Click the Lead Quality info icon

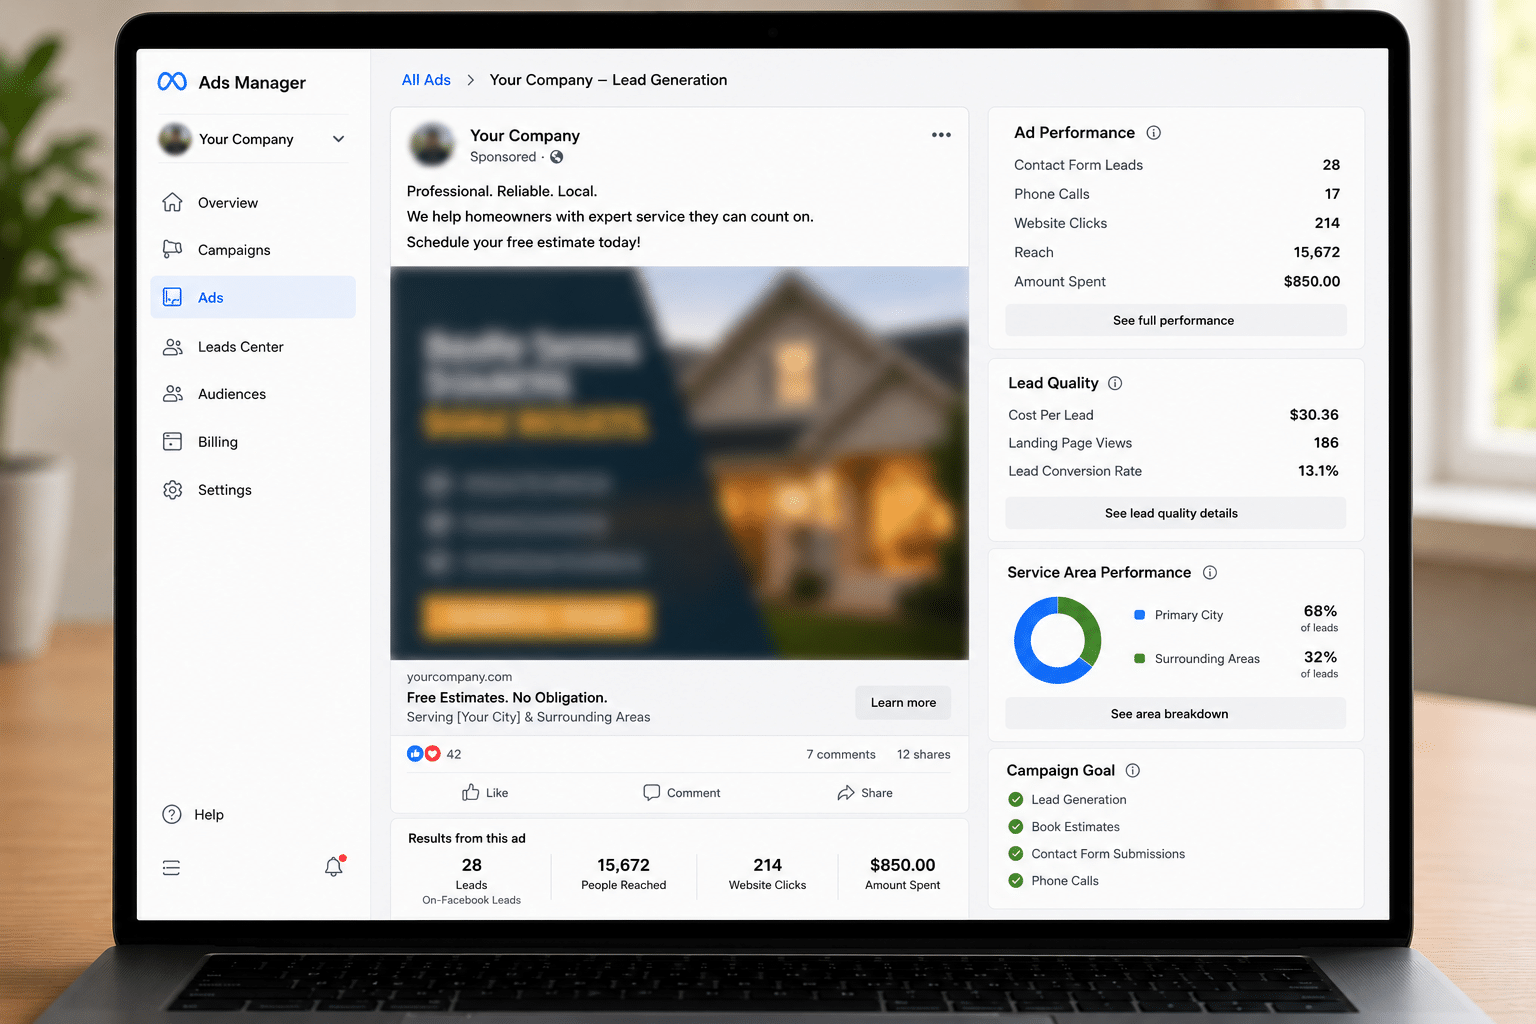click(x=1115, y=383)
